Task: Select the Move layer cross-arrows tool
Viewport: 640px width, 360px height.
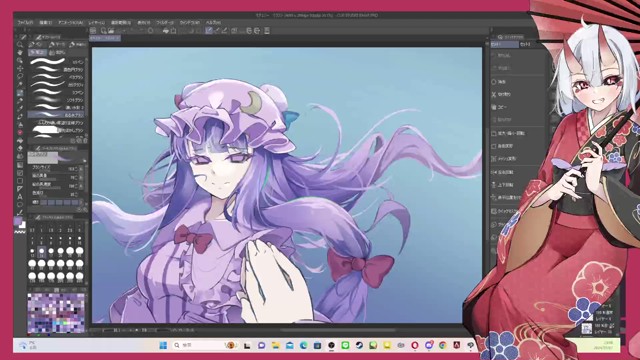Action: [x=20, y=68]
